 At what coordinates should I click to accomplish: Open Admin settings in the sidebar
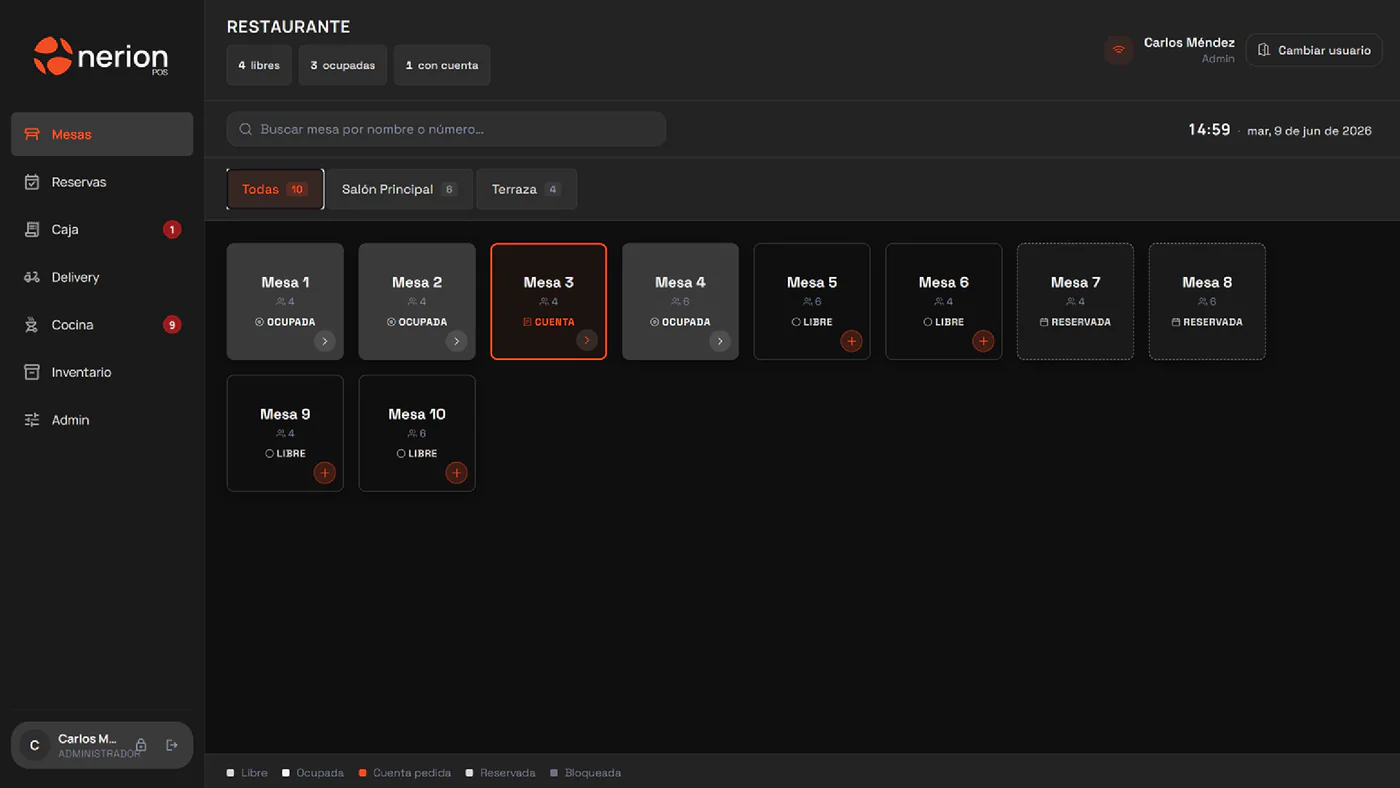pos(102,420)
